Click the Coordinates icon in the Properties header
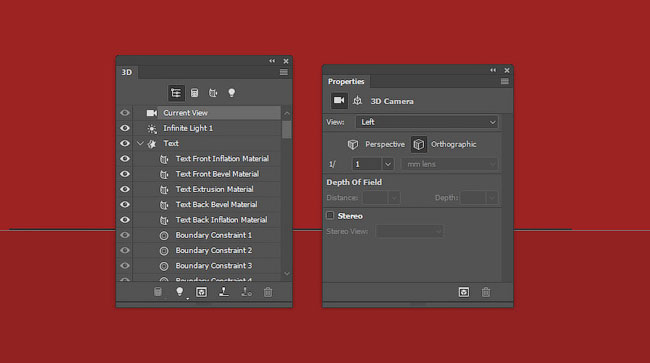The image size is (650, 363). tap(357, 101)
